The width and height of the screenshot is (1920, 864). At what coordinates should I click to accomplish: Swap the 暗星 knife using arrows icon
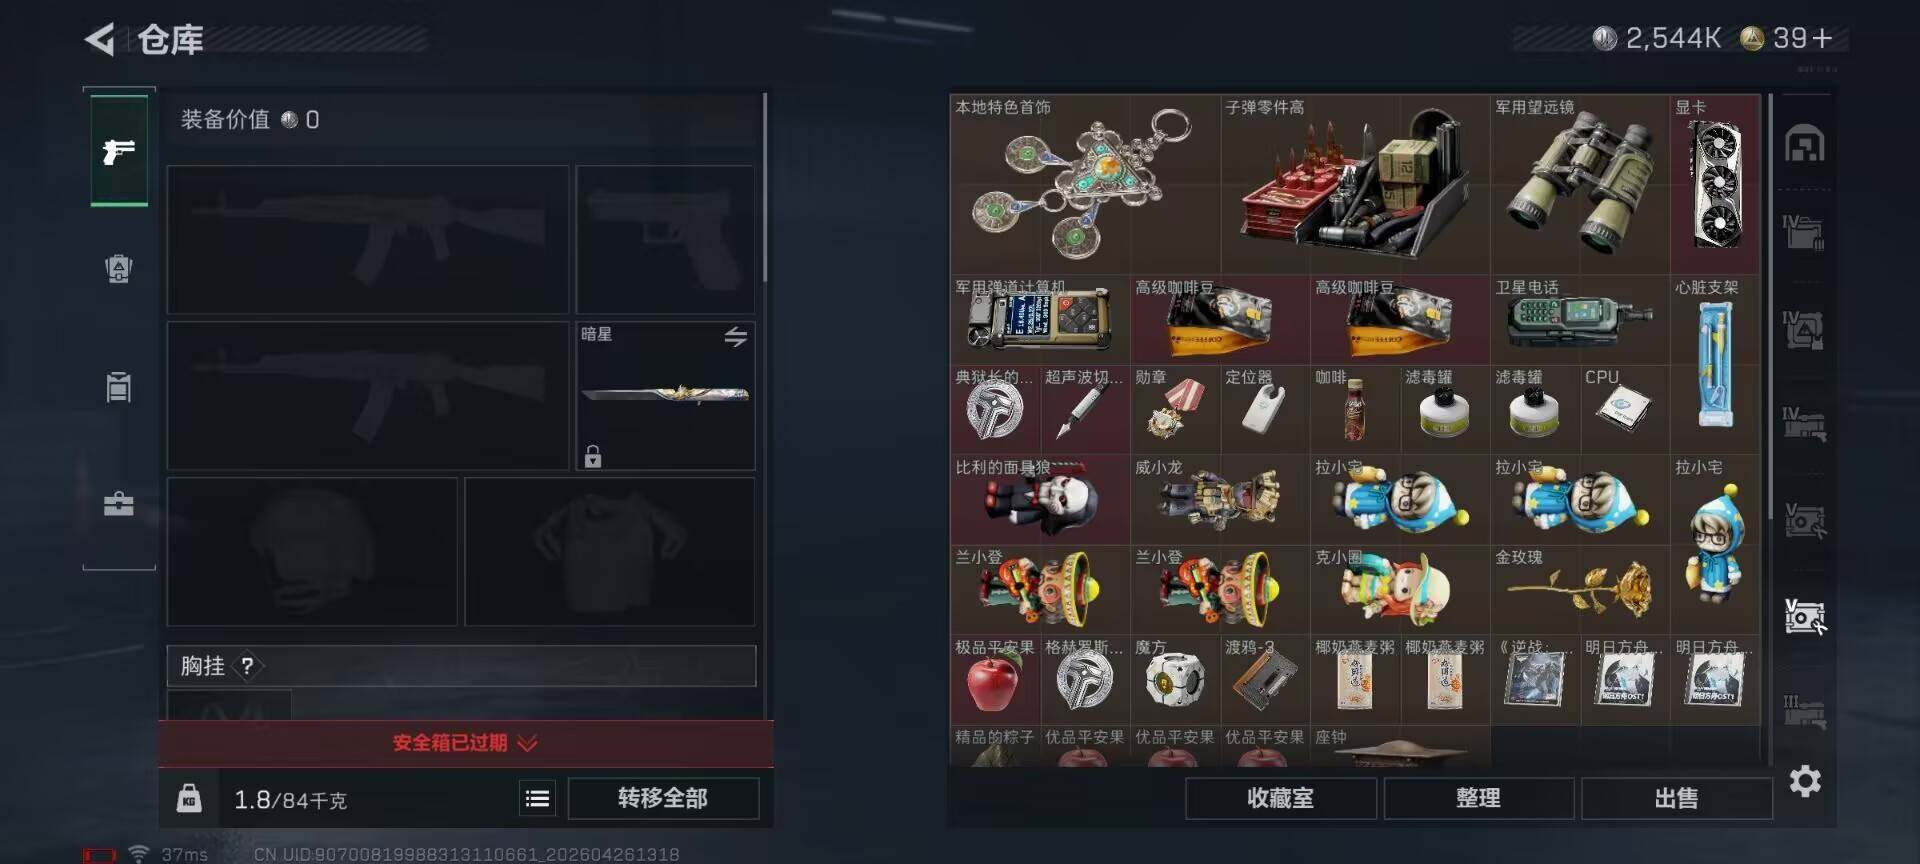click(736, 337)
